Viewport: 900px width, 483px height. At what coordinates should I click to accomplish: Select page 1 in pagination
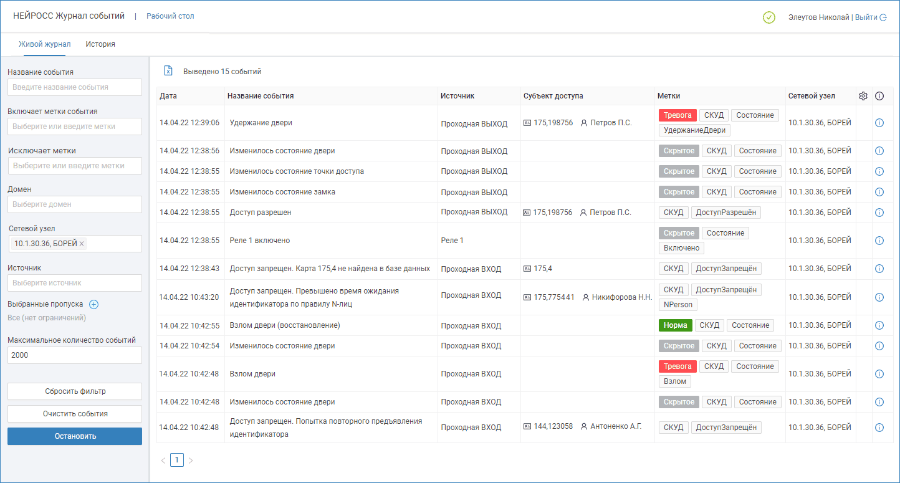(177, 460)
